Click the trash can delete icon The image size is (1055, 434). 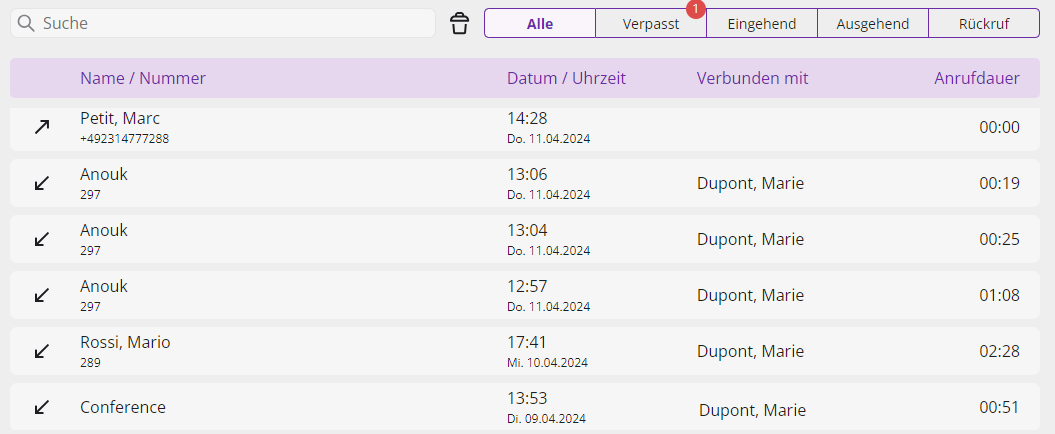460,24
